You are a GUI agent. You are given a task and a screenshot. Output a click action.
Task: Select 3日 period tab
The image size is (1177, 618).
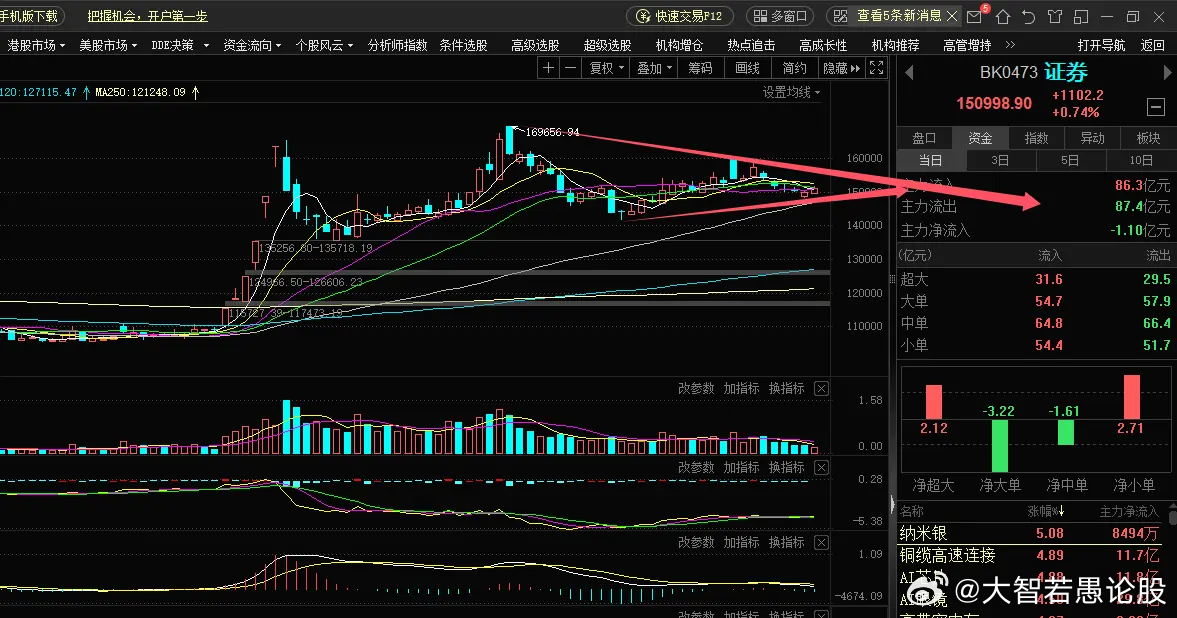coord(1001,160)
